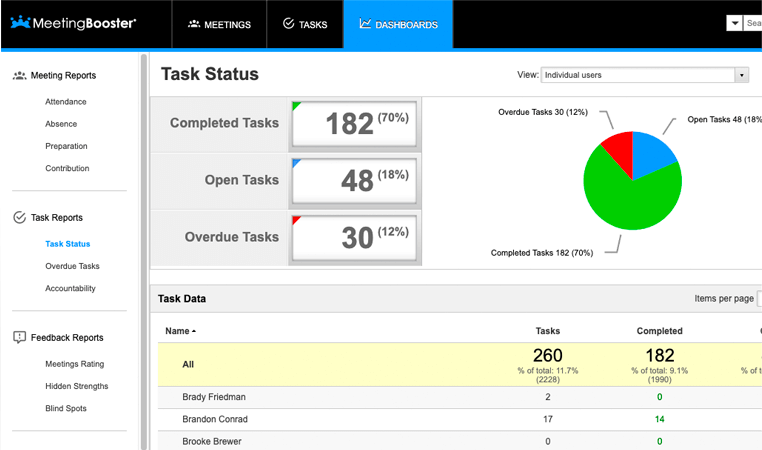This screenshot has width=762, height=450.
Task: Select the Brandon Conrad table row
Action: click(215, 419)
